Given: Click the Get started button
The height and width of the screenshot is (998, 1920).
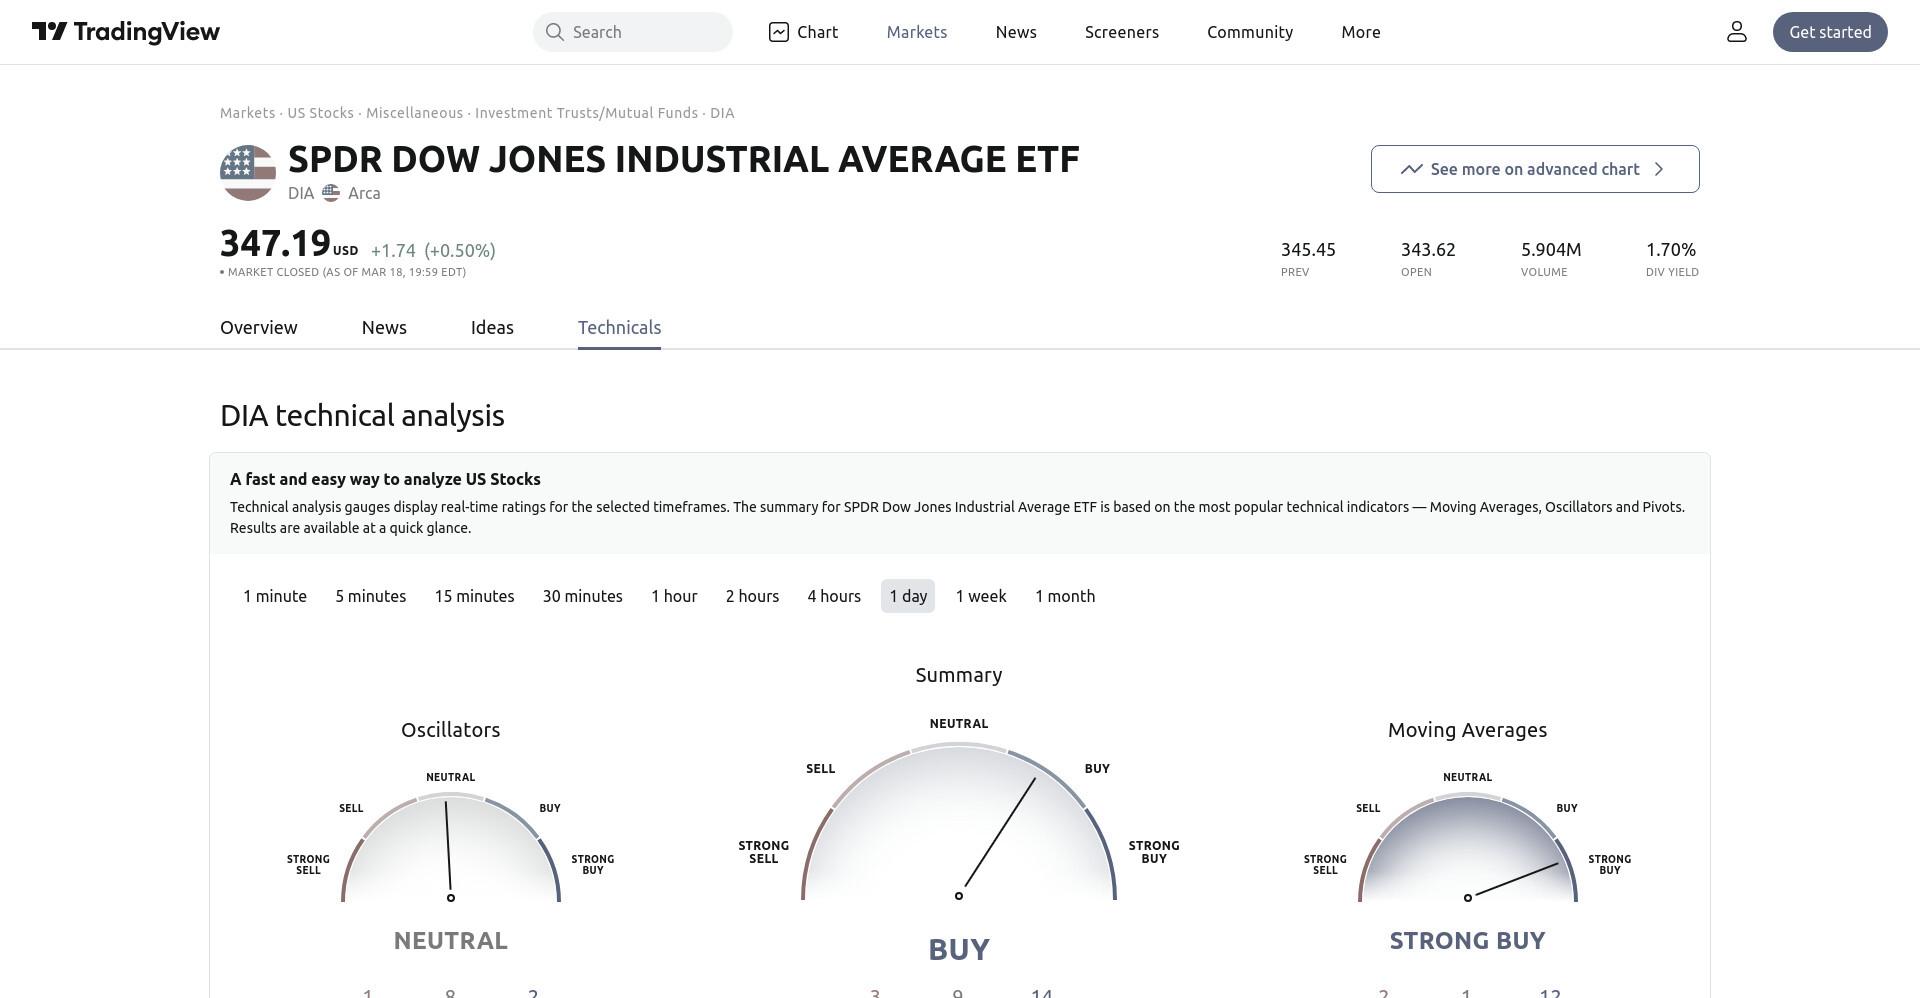Looking at the screenshot, I should (1830, 32).
